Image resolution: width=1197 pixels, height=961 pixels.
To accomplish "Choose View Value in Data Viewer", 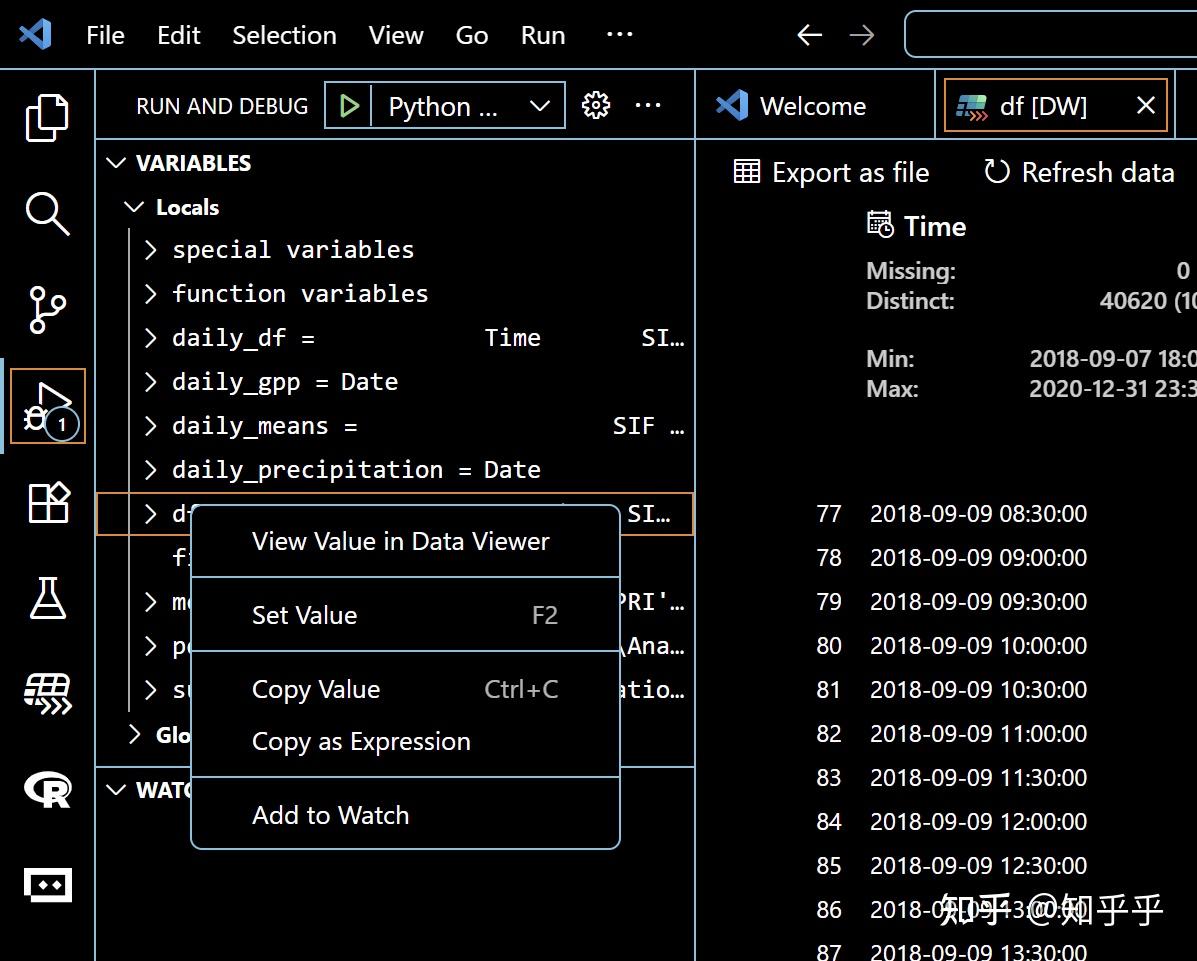I will [x=399, y=541].
